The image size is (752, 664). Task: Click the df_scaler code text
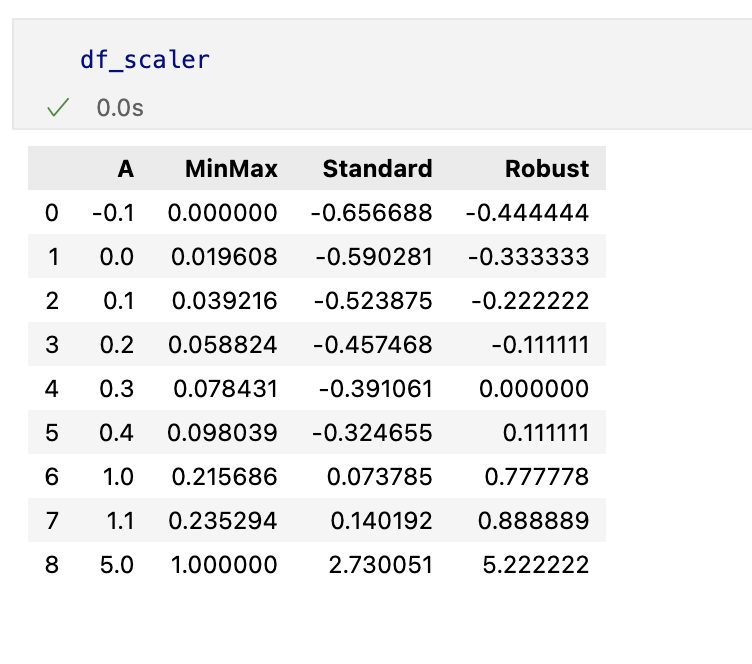[145, 60]
